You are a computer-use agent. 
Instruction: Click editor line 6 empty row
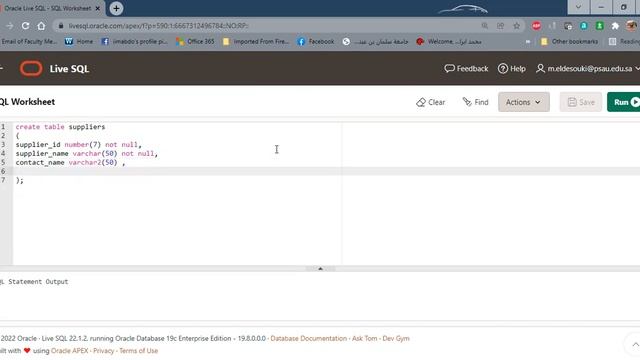coord(327,171)
